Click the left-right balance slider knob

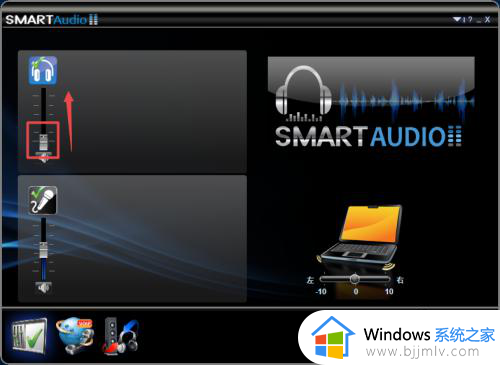pyautogui.click(x=355, y=279)
